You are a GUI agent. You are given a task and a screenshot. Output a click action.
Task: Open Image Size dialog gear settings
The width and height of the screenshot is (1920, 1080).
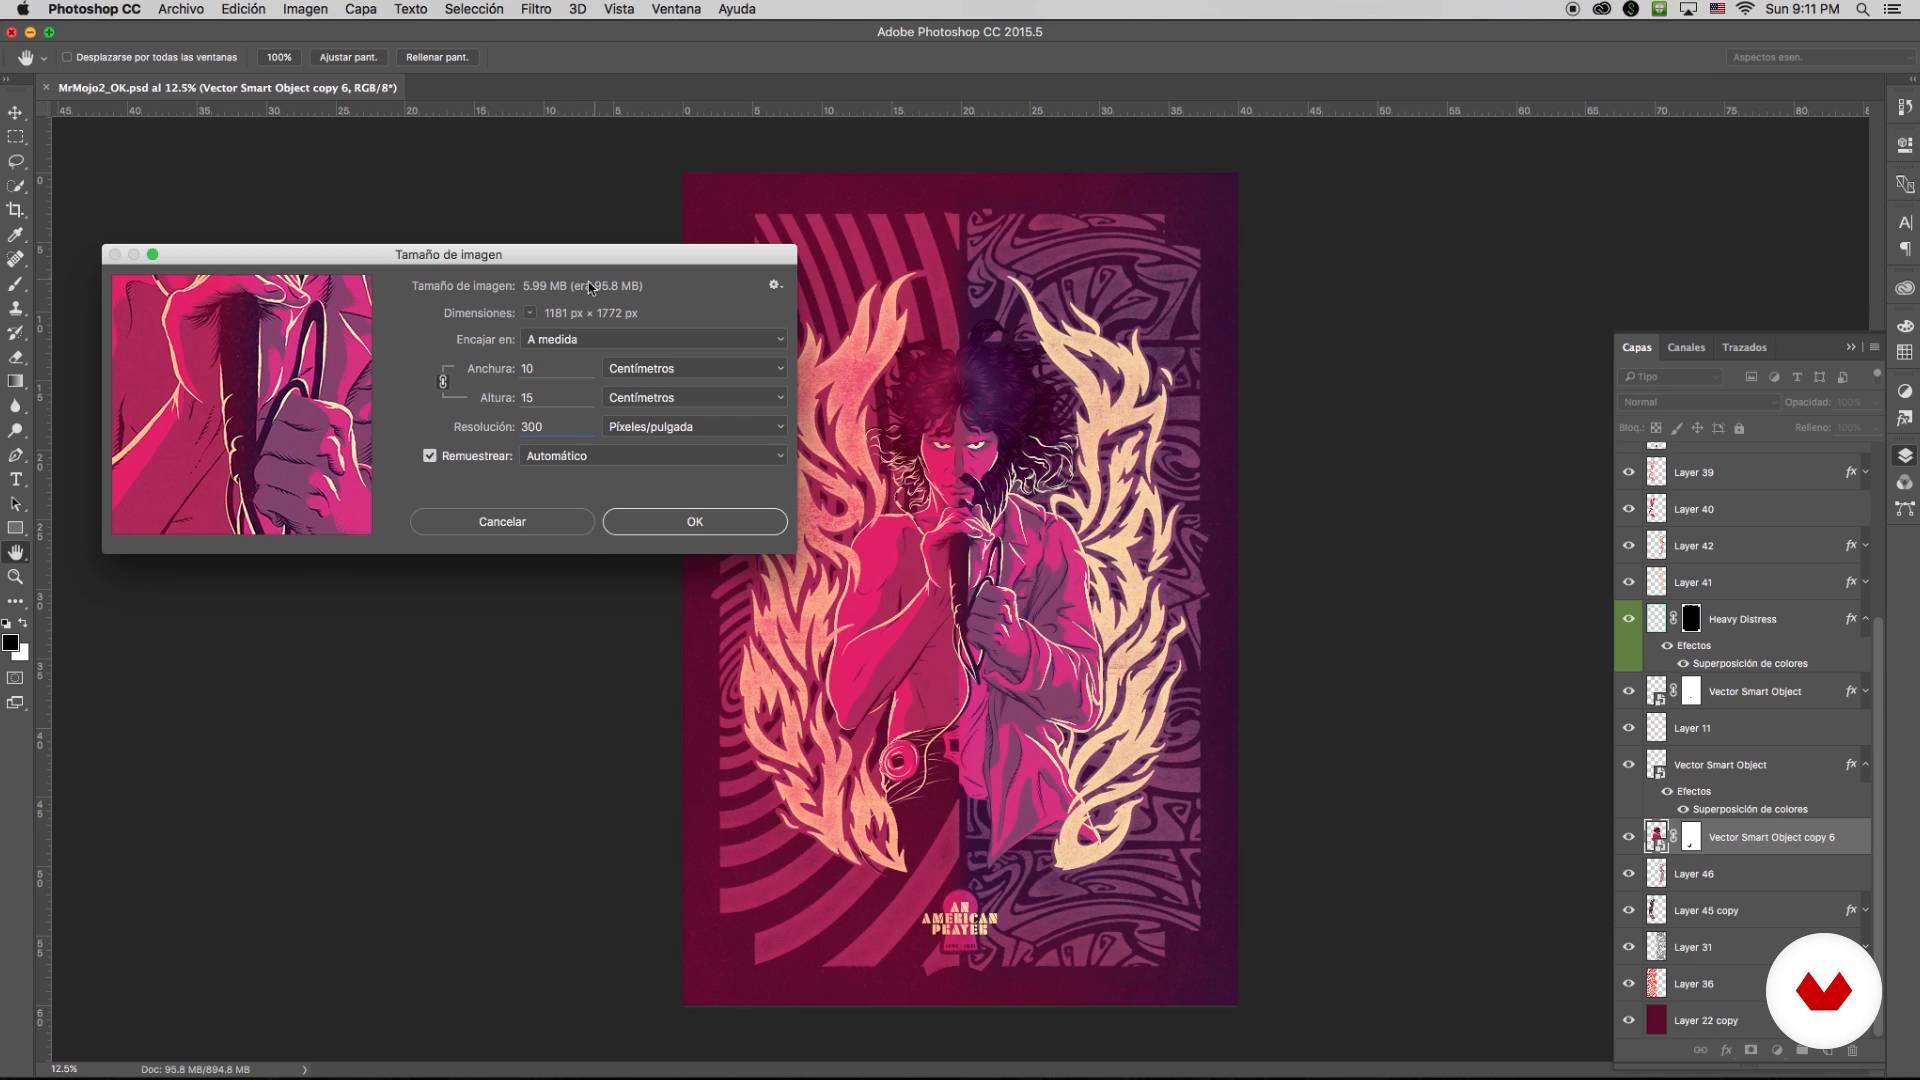(x=774, y=285)
